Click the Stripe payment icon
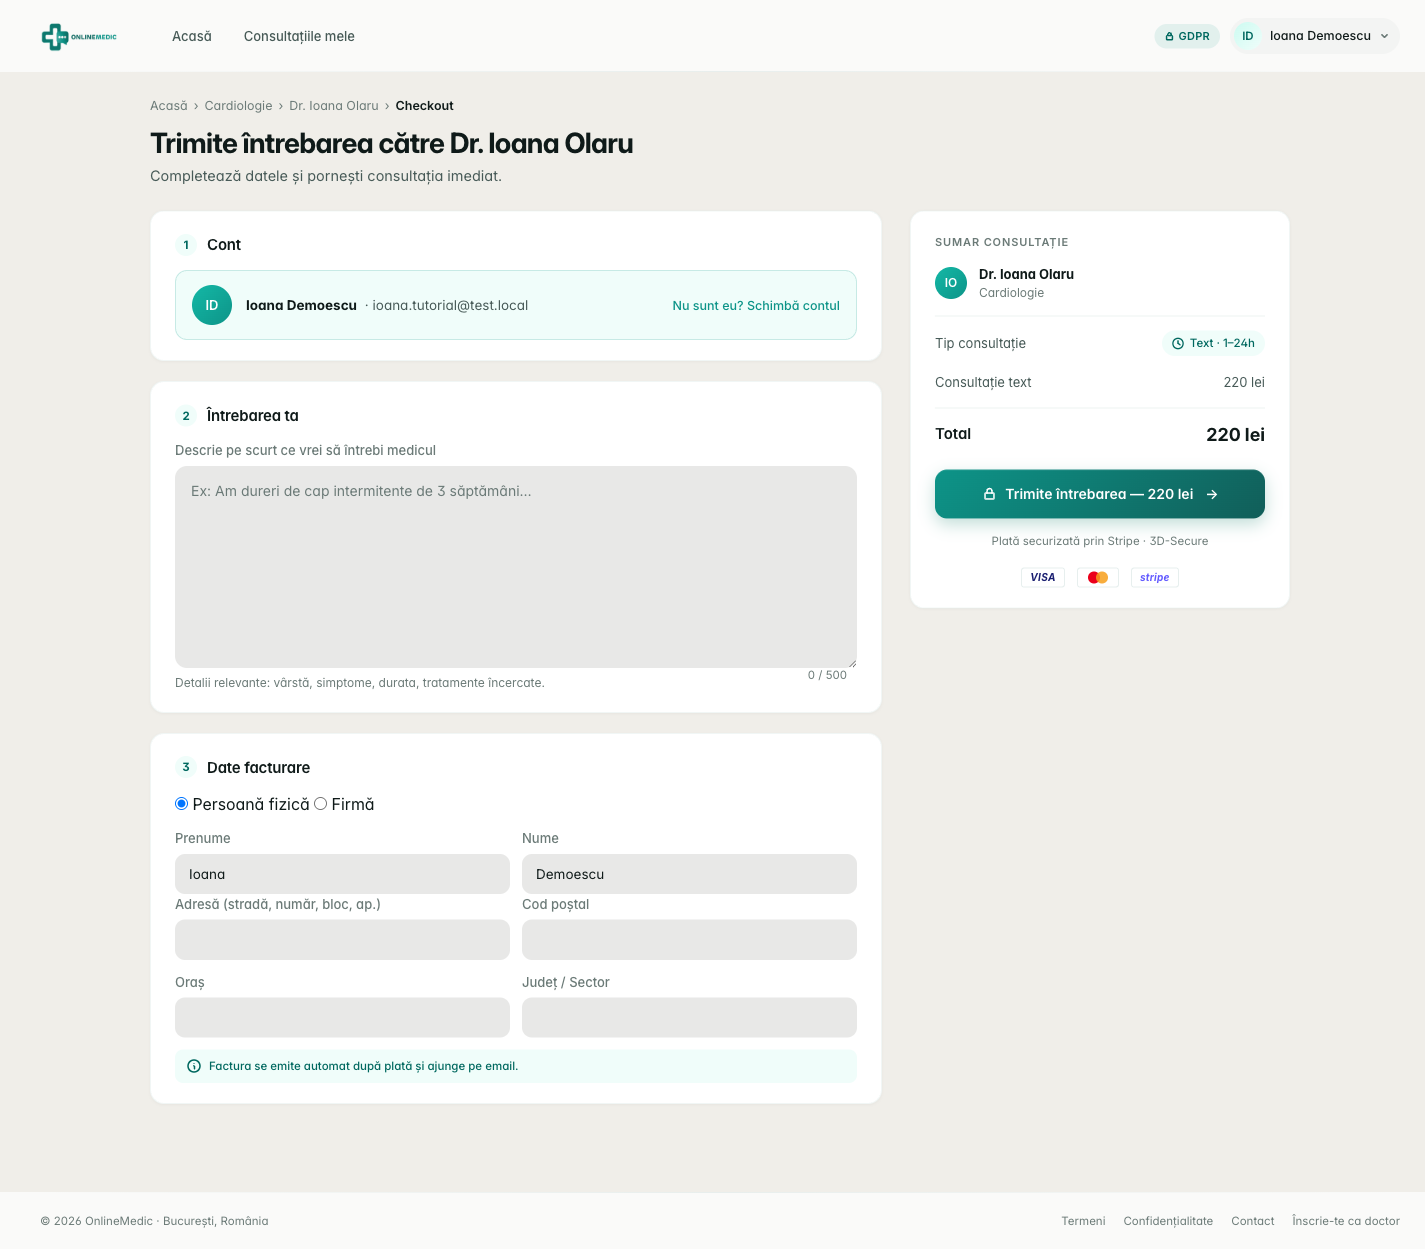1425x1249 pixels. [1155, 577]
